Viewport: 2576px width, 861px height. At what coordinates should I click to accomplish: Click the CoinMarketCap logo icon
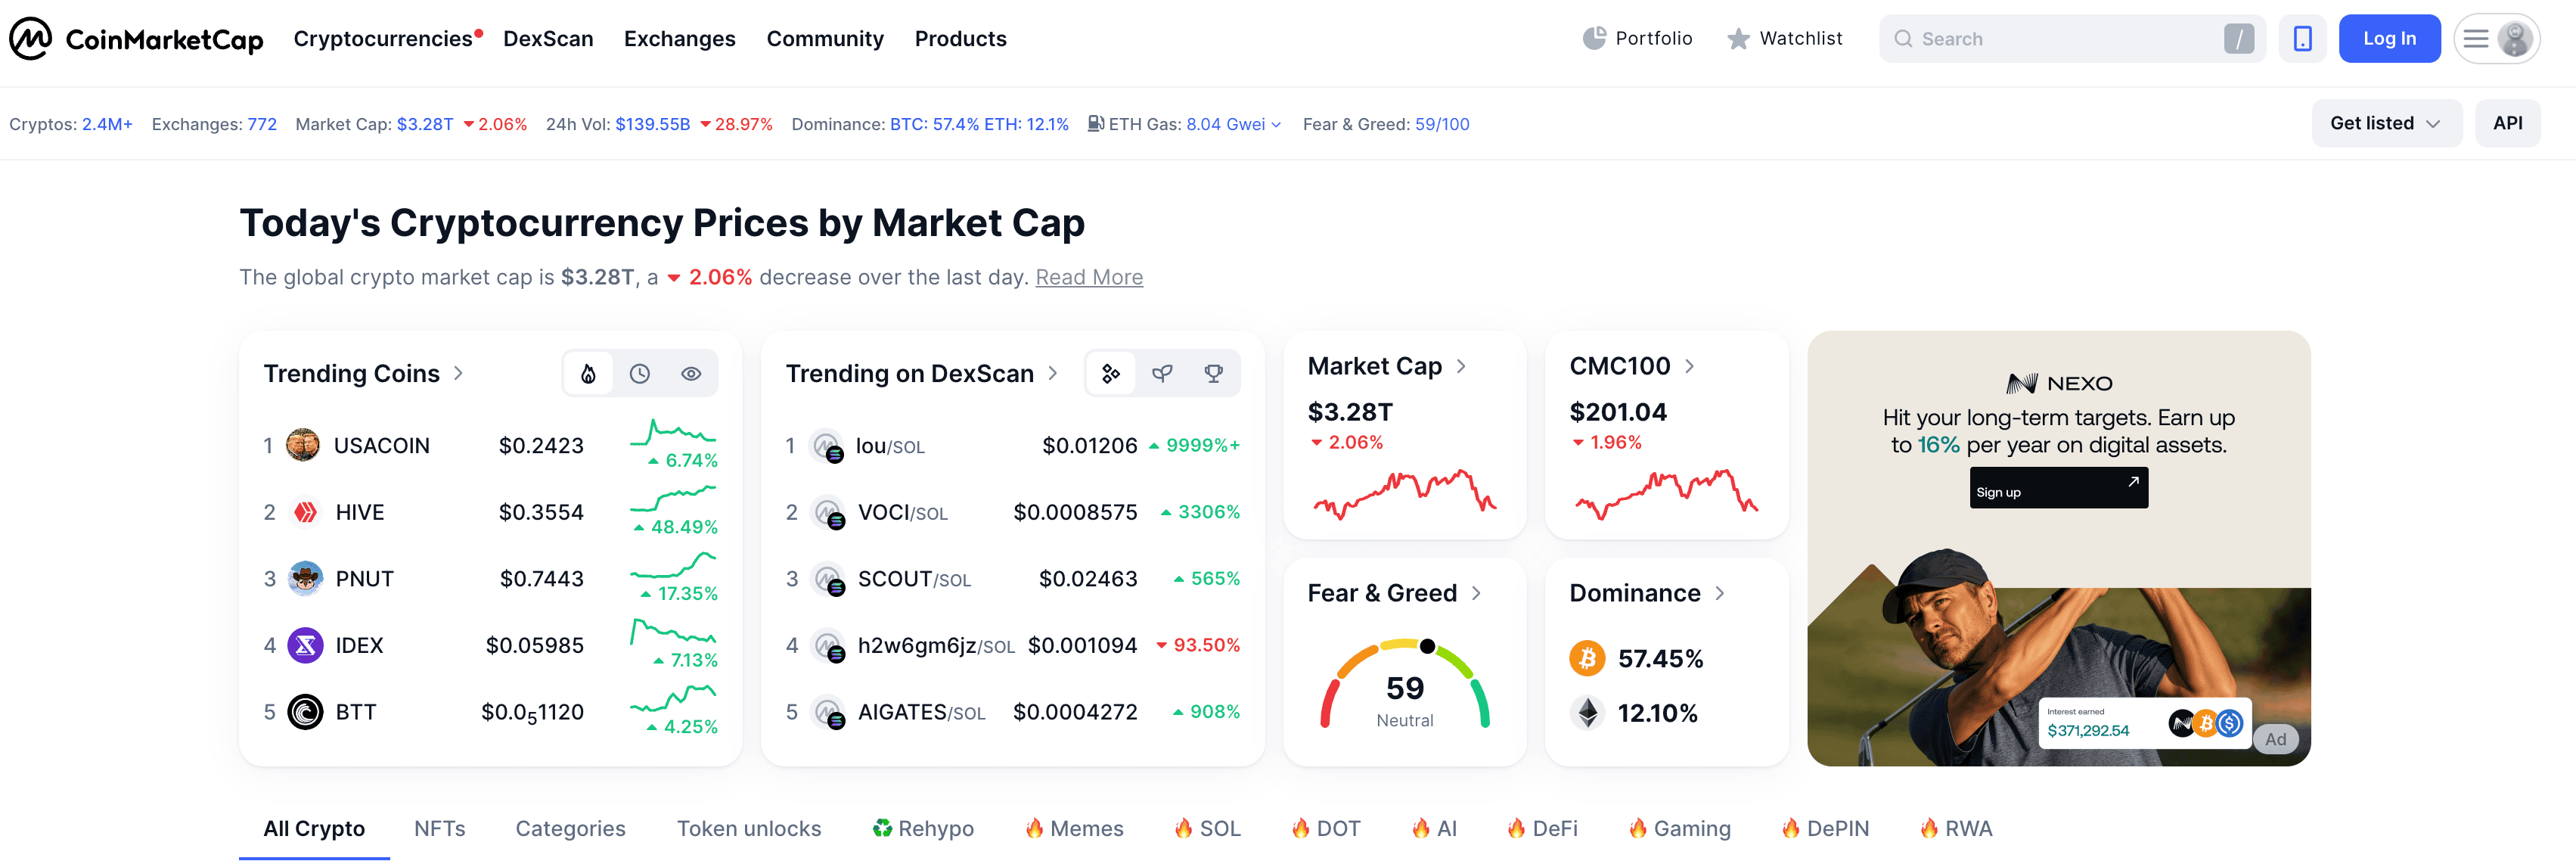[x=31, y=39]
